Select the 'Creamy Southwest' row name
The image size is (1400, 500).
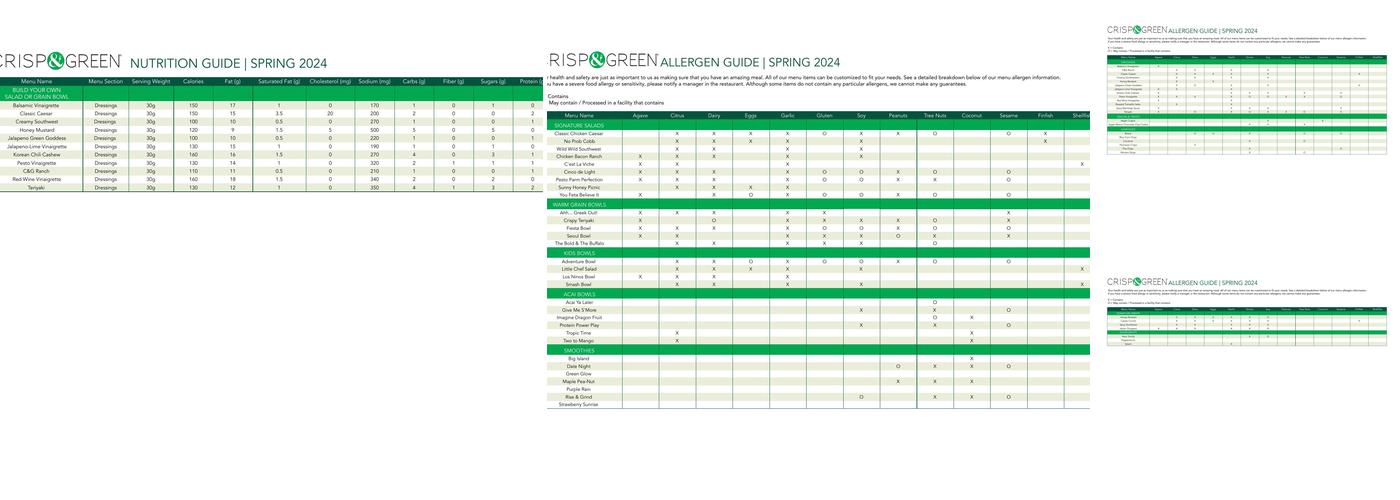click(x=36, y=122)
